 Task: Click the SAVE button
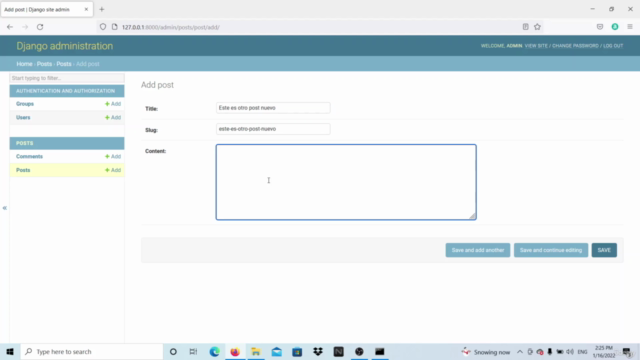pos(604,250)
